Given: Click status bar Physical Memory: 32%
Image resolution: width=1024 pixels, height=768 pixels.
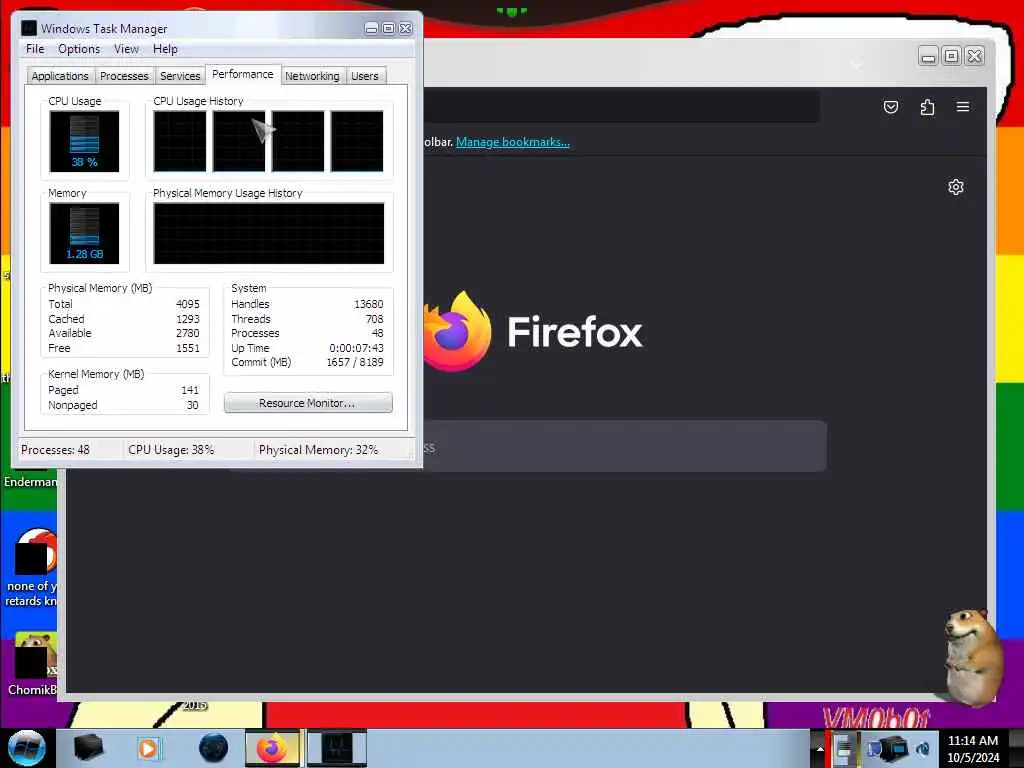Looking at the screenshot, I should [319, 450].
